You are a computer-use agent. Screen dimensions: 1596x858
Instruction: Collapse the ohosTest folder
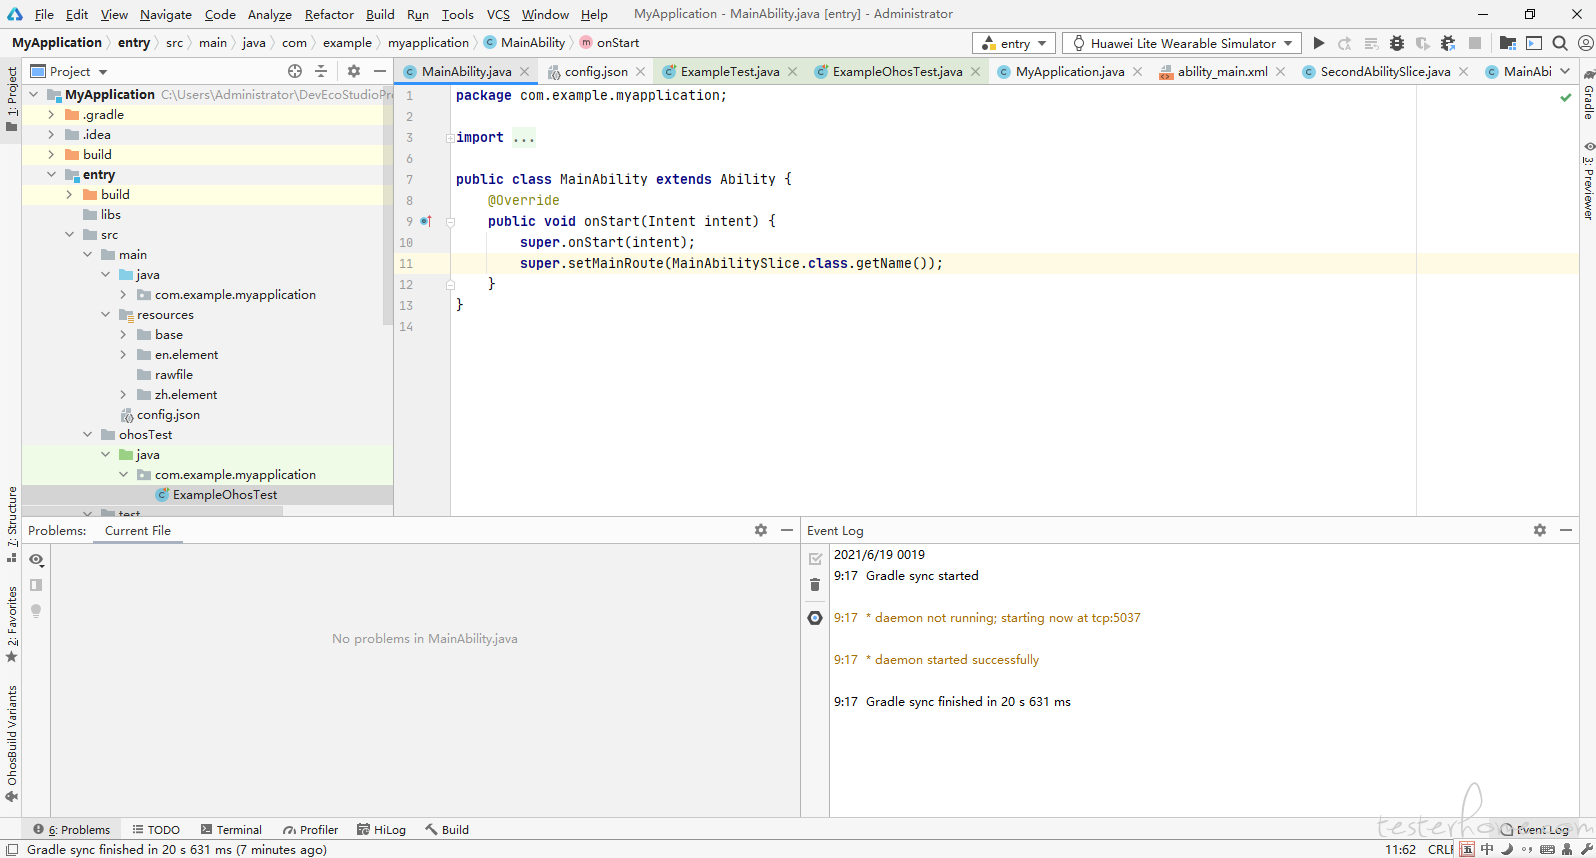[x=87, y=435]
